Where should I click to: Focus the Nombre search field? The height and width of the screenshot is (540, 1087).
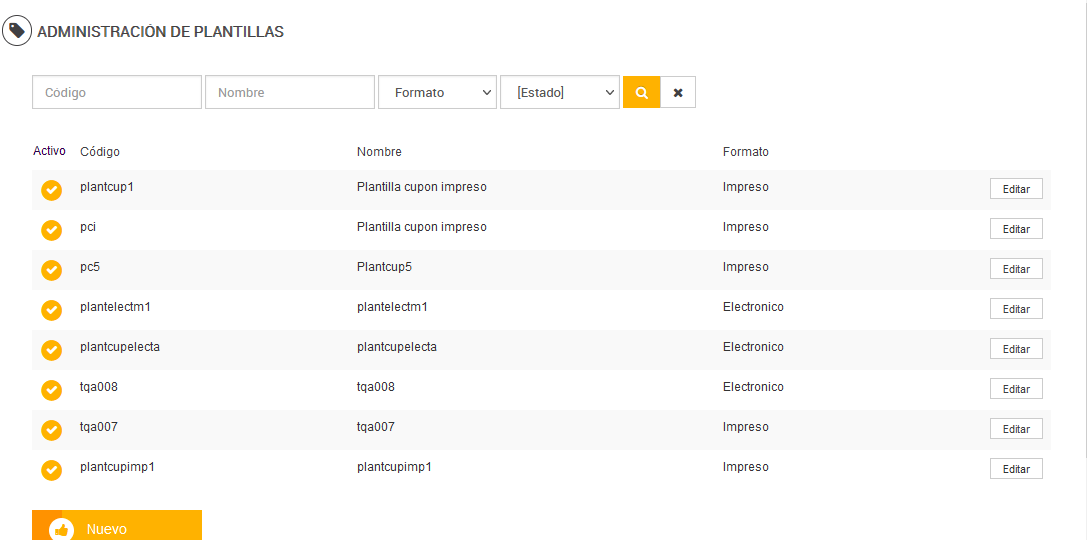290,92
